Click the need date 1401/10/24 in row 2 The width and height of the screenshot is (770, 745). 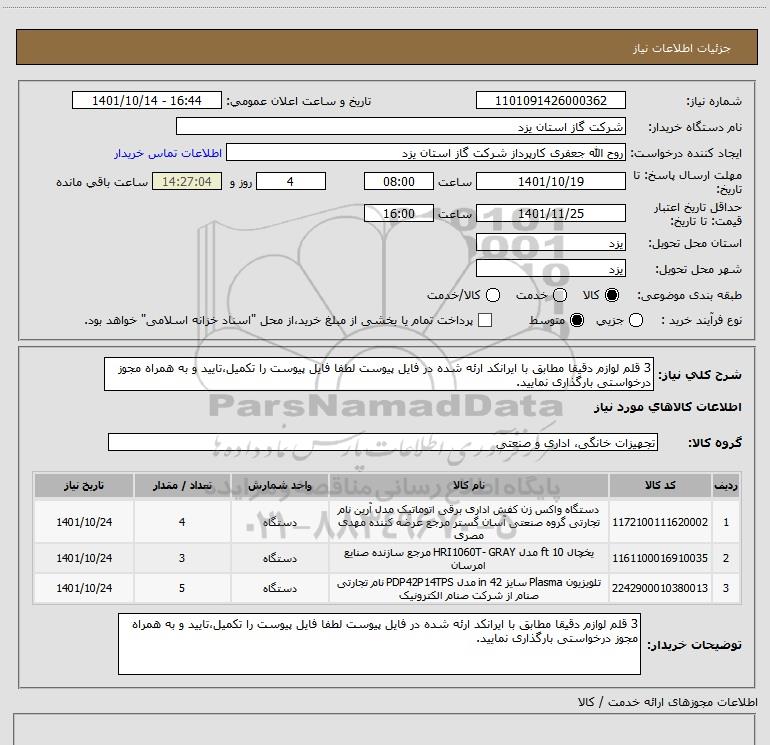[x=84, y=558]
